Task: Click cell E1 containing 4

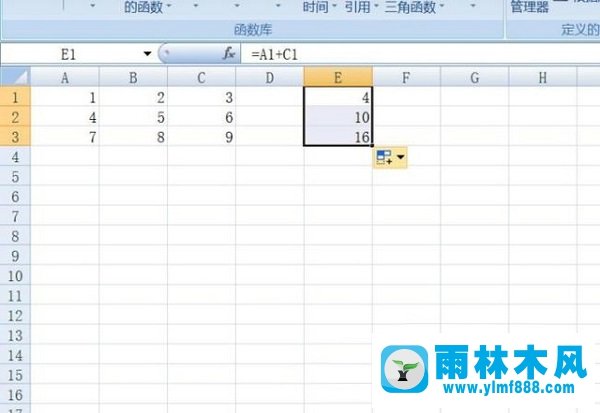Action: [338, 97]
